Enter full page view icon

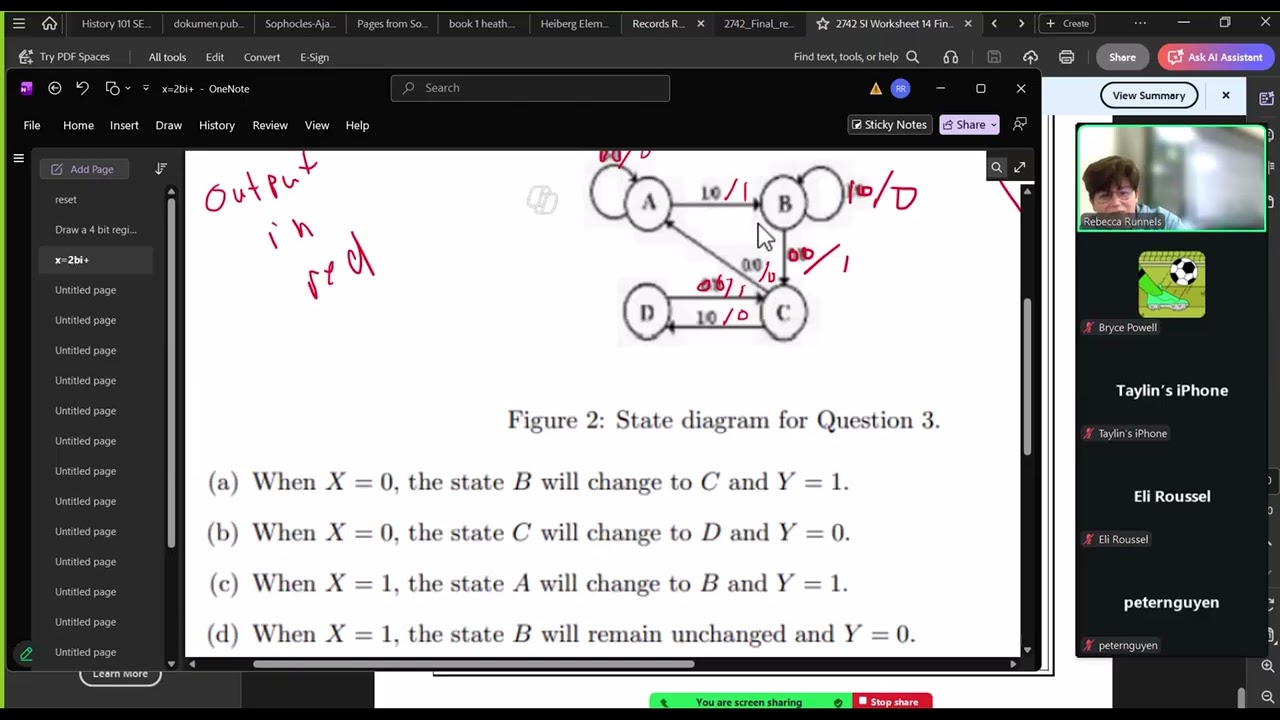pos(1019,167)
